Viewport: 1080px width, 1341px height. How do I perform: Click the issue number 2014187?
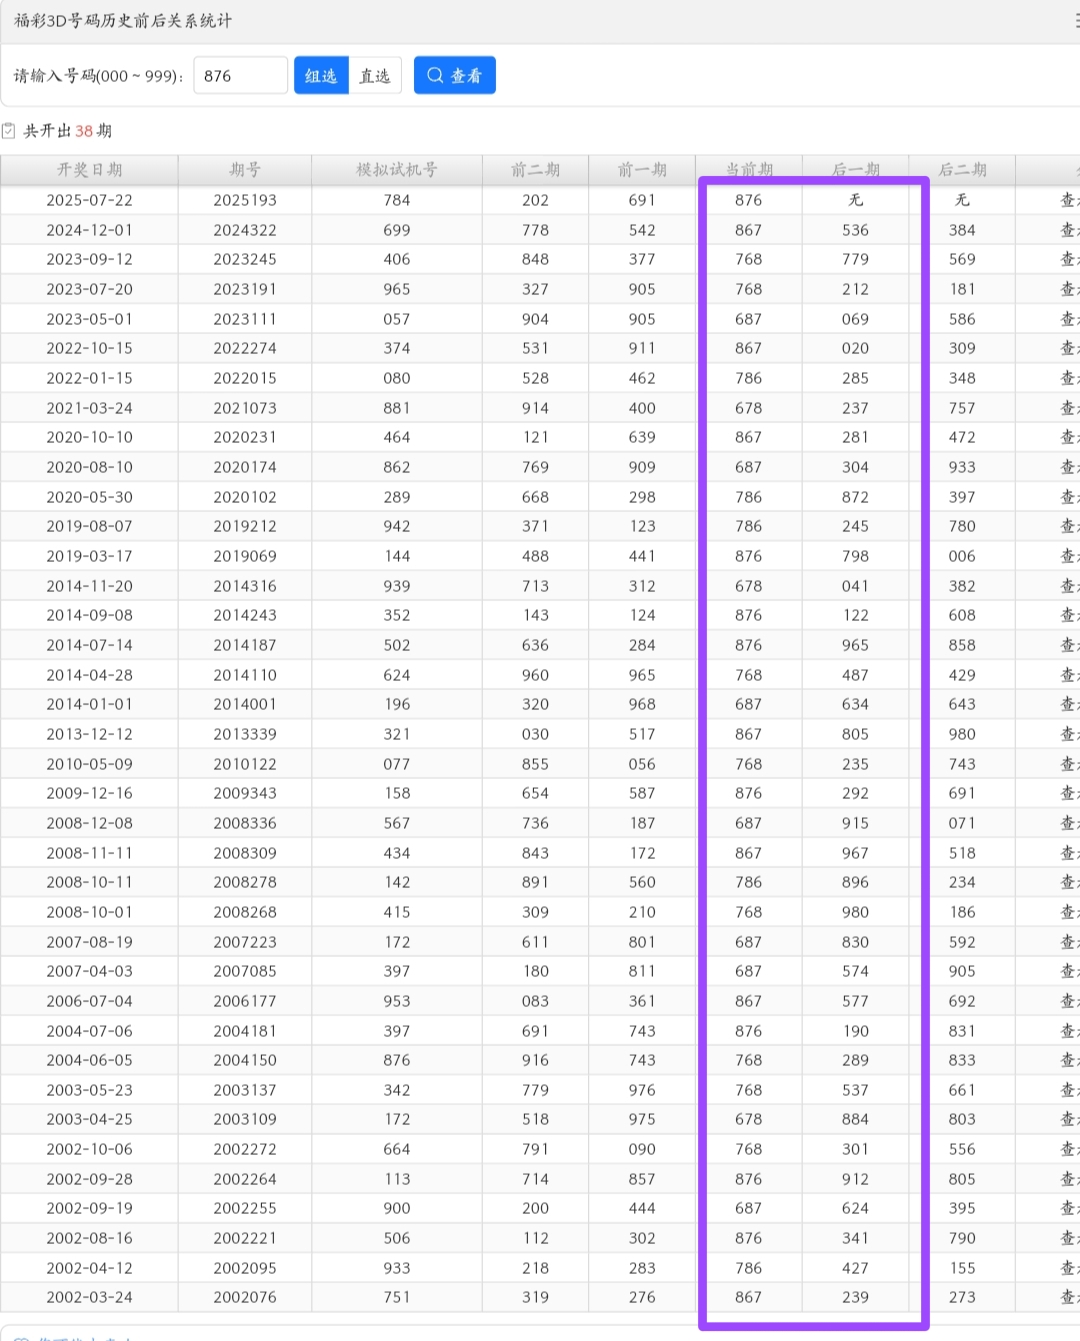245,645
